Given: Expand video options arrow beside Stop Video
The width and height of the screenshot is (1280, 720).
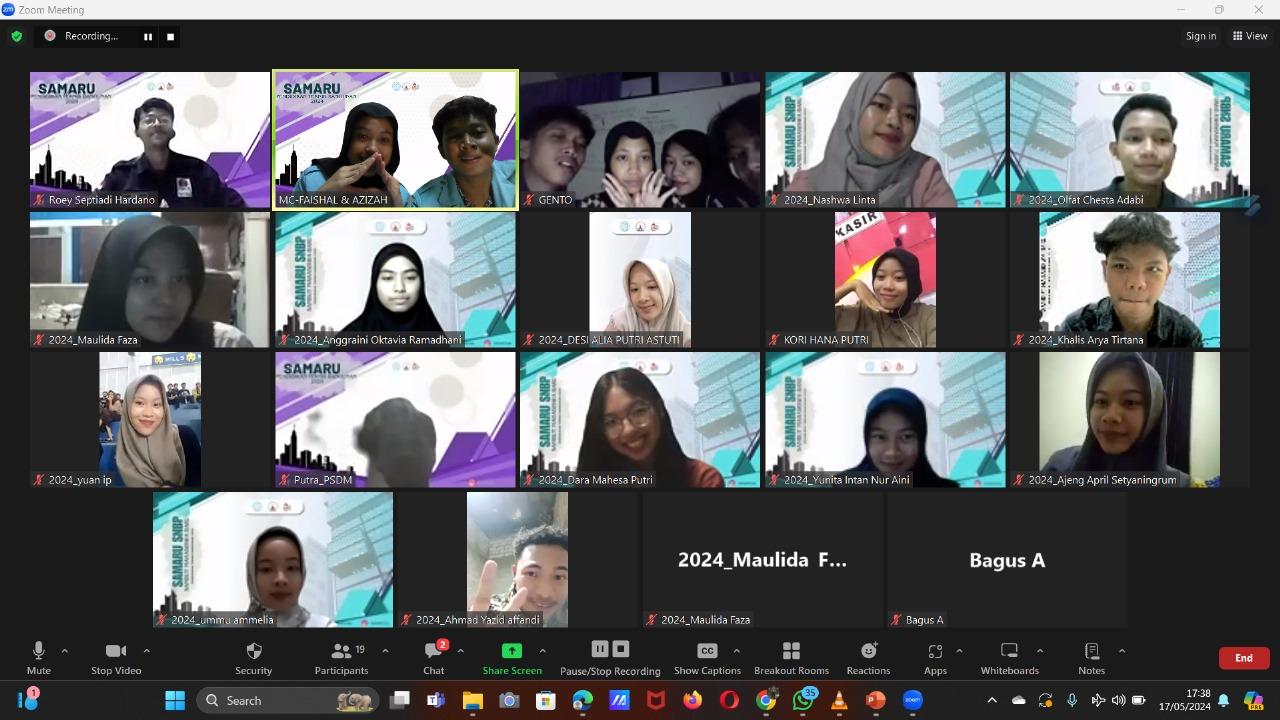Looking at the screenshot, I should [x=146, y=651].
